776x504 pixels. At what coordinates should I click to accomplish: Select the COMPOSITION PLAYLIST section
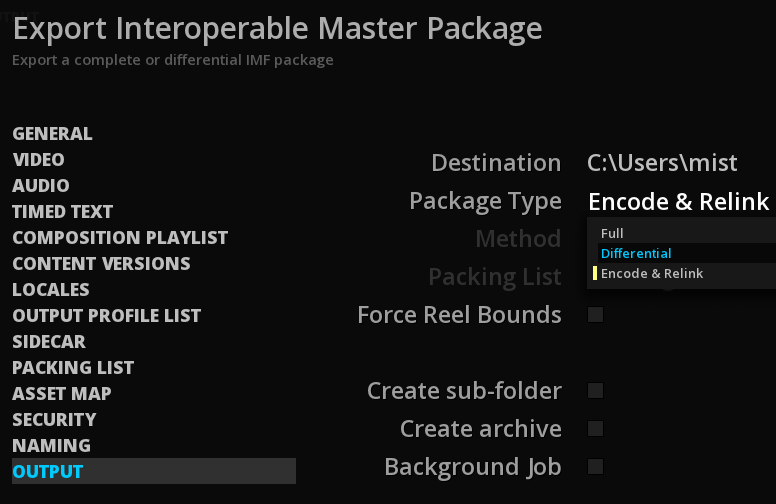click(120, 238)
